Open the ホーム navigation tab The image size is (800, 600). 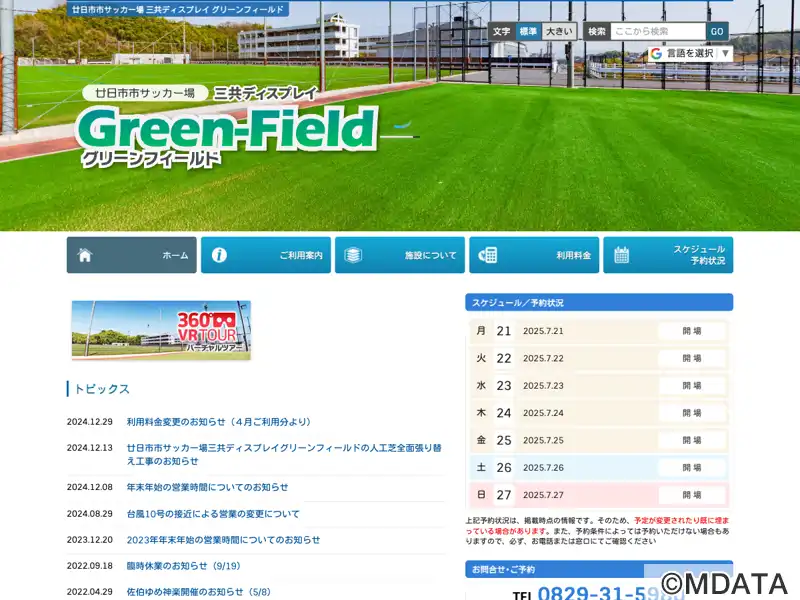tap(132, 255)
